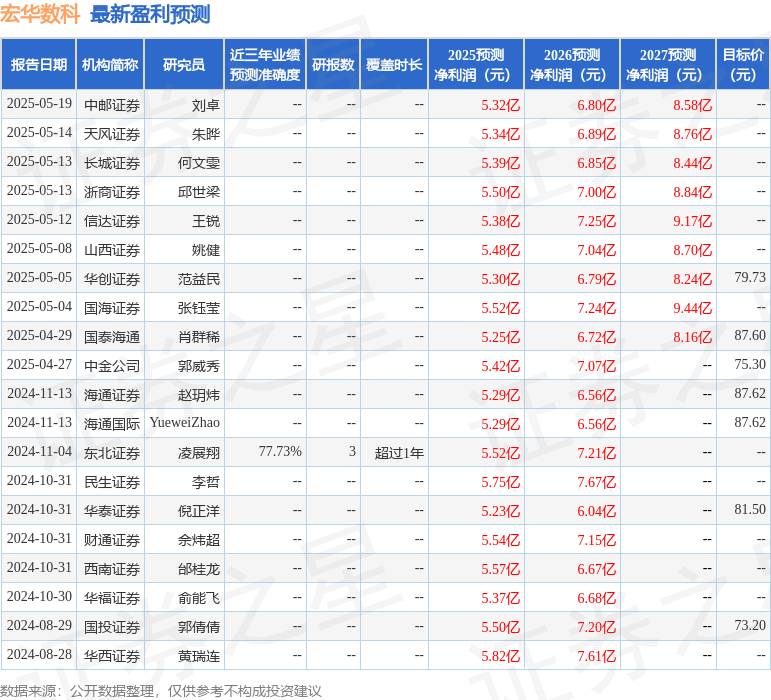Click the 目标价 column header
The width and height of the screenshot is (771, 700).
(743, 65)
